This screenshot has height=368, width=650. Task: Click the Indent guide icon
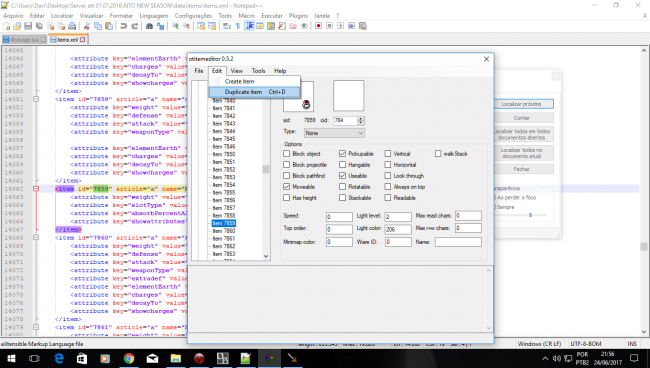(250, 26)
